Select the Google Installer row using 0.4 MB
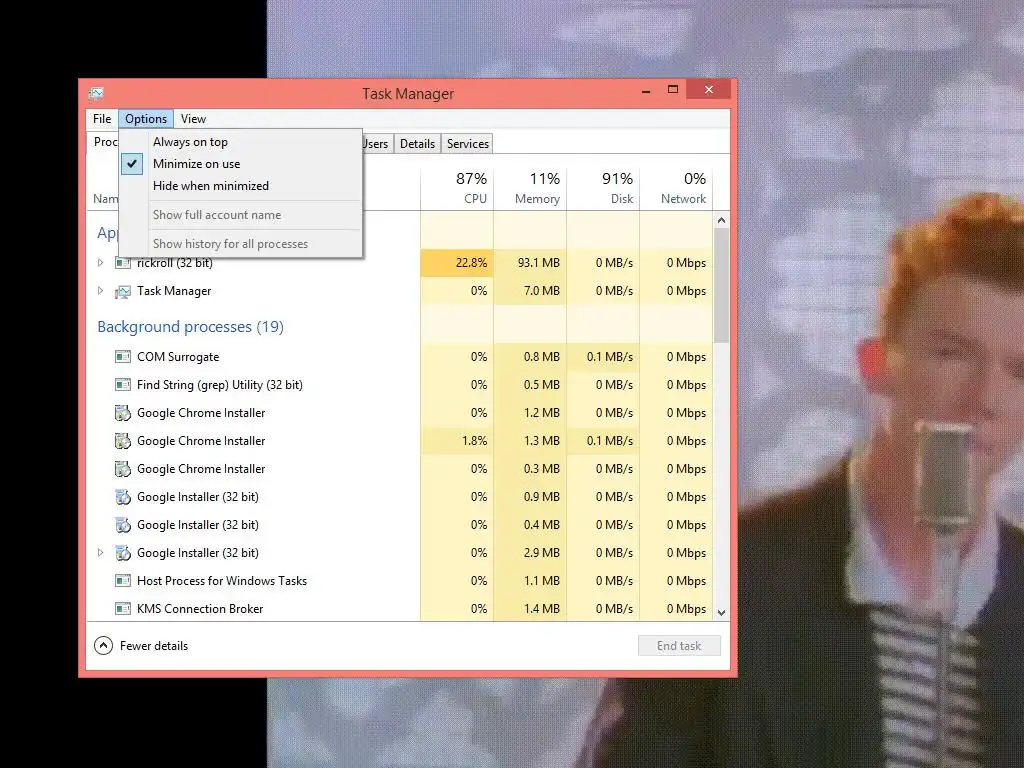This screenshot has width=1024, height=768. tap(400, 525)
